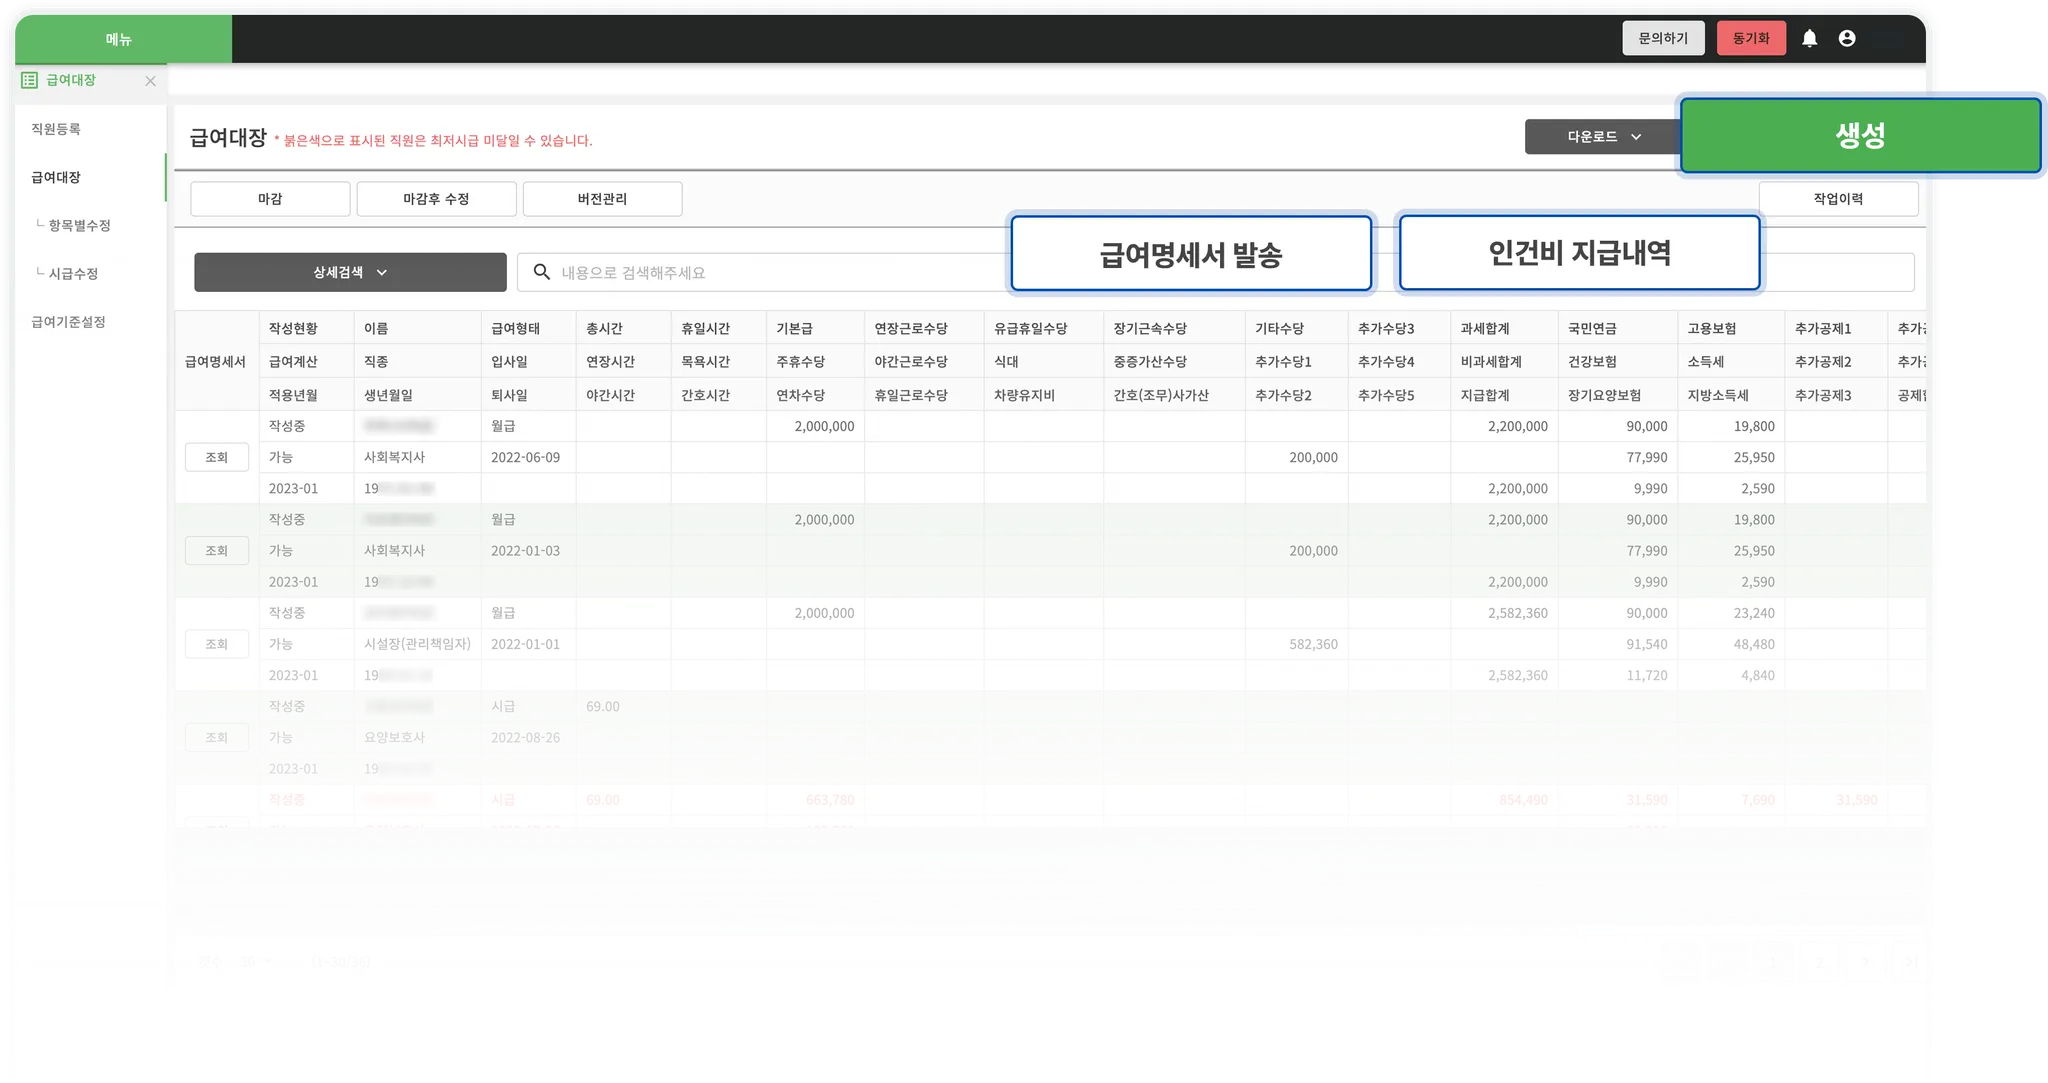
Task: Close the 급여대장 tab
Action: (150, 81)
